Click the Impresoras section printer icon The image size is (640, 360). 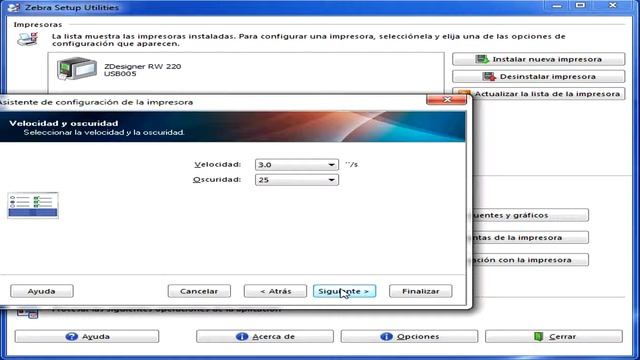pos(27,39)
